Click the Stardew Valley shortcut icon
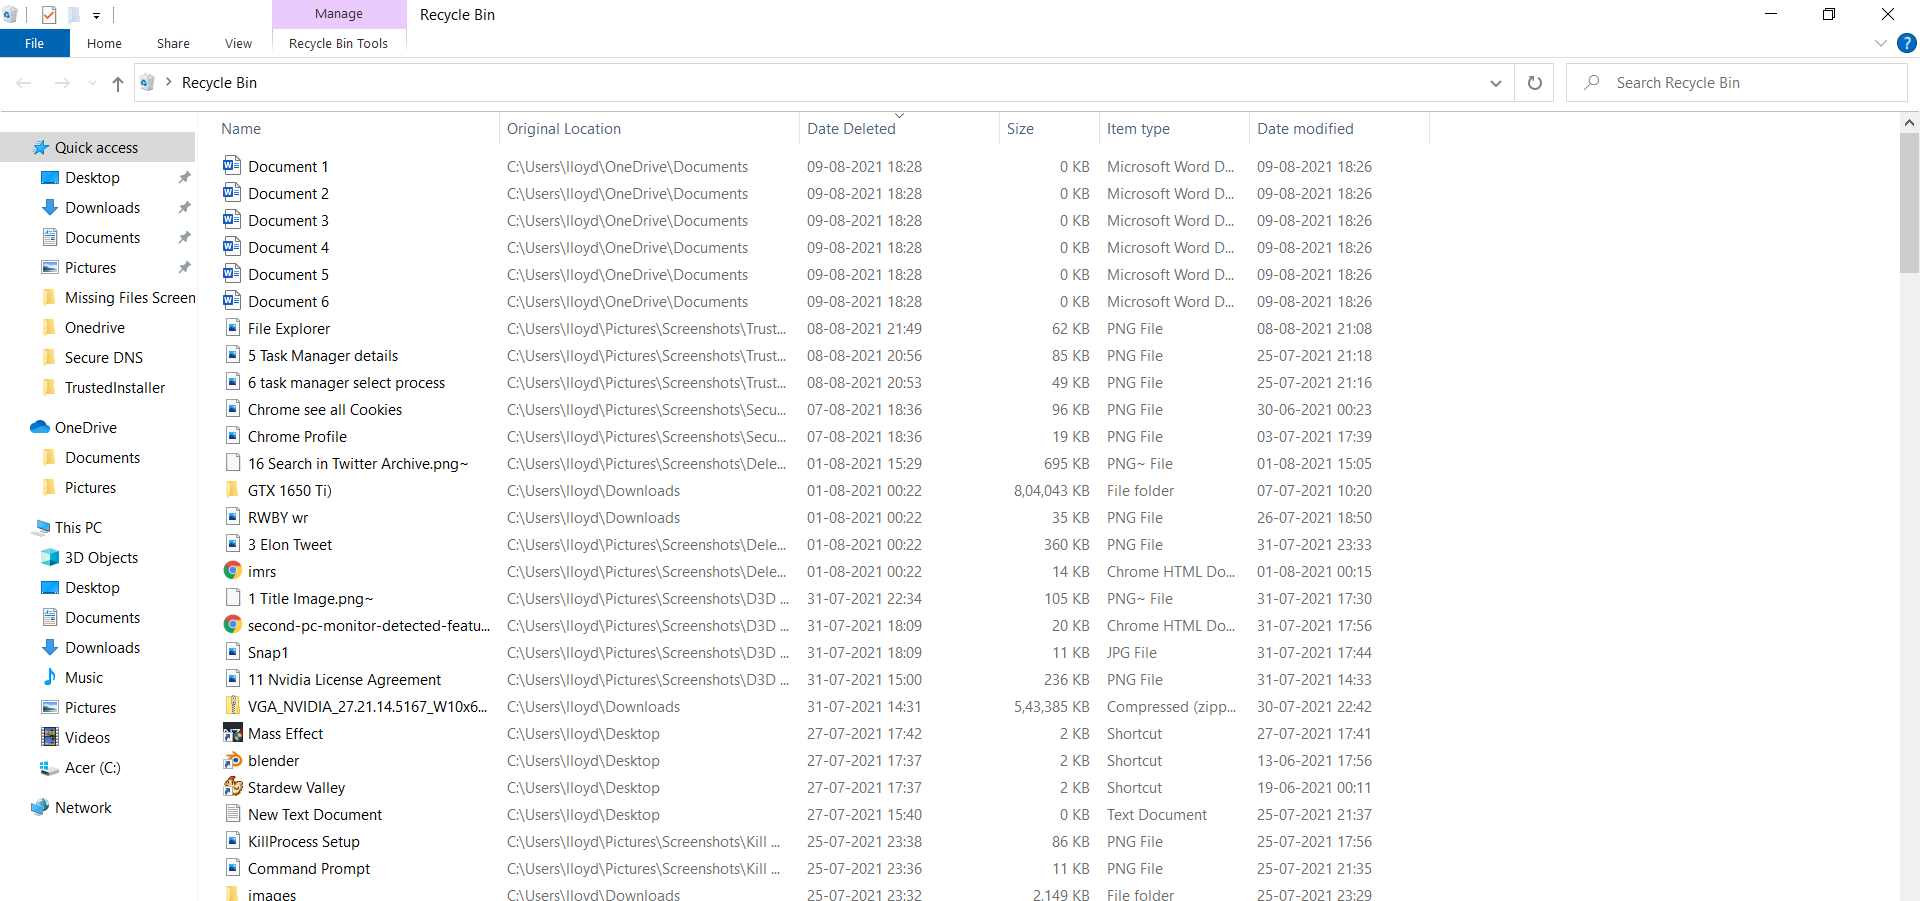 coord(232,787)
